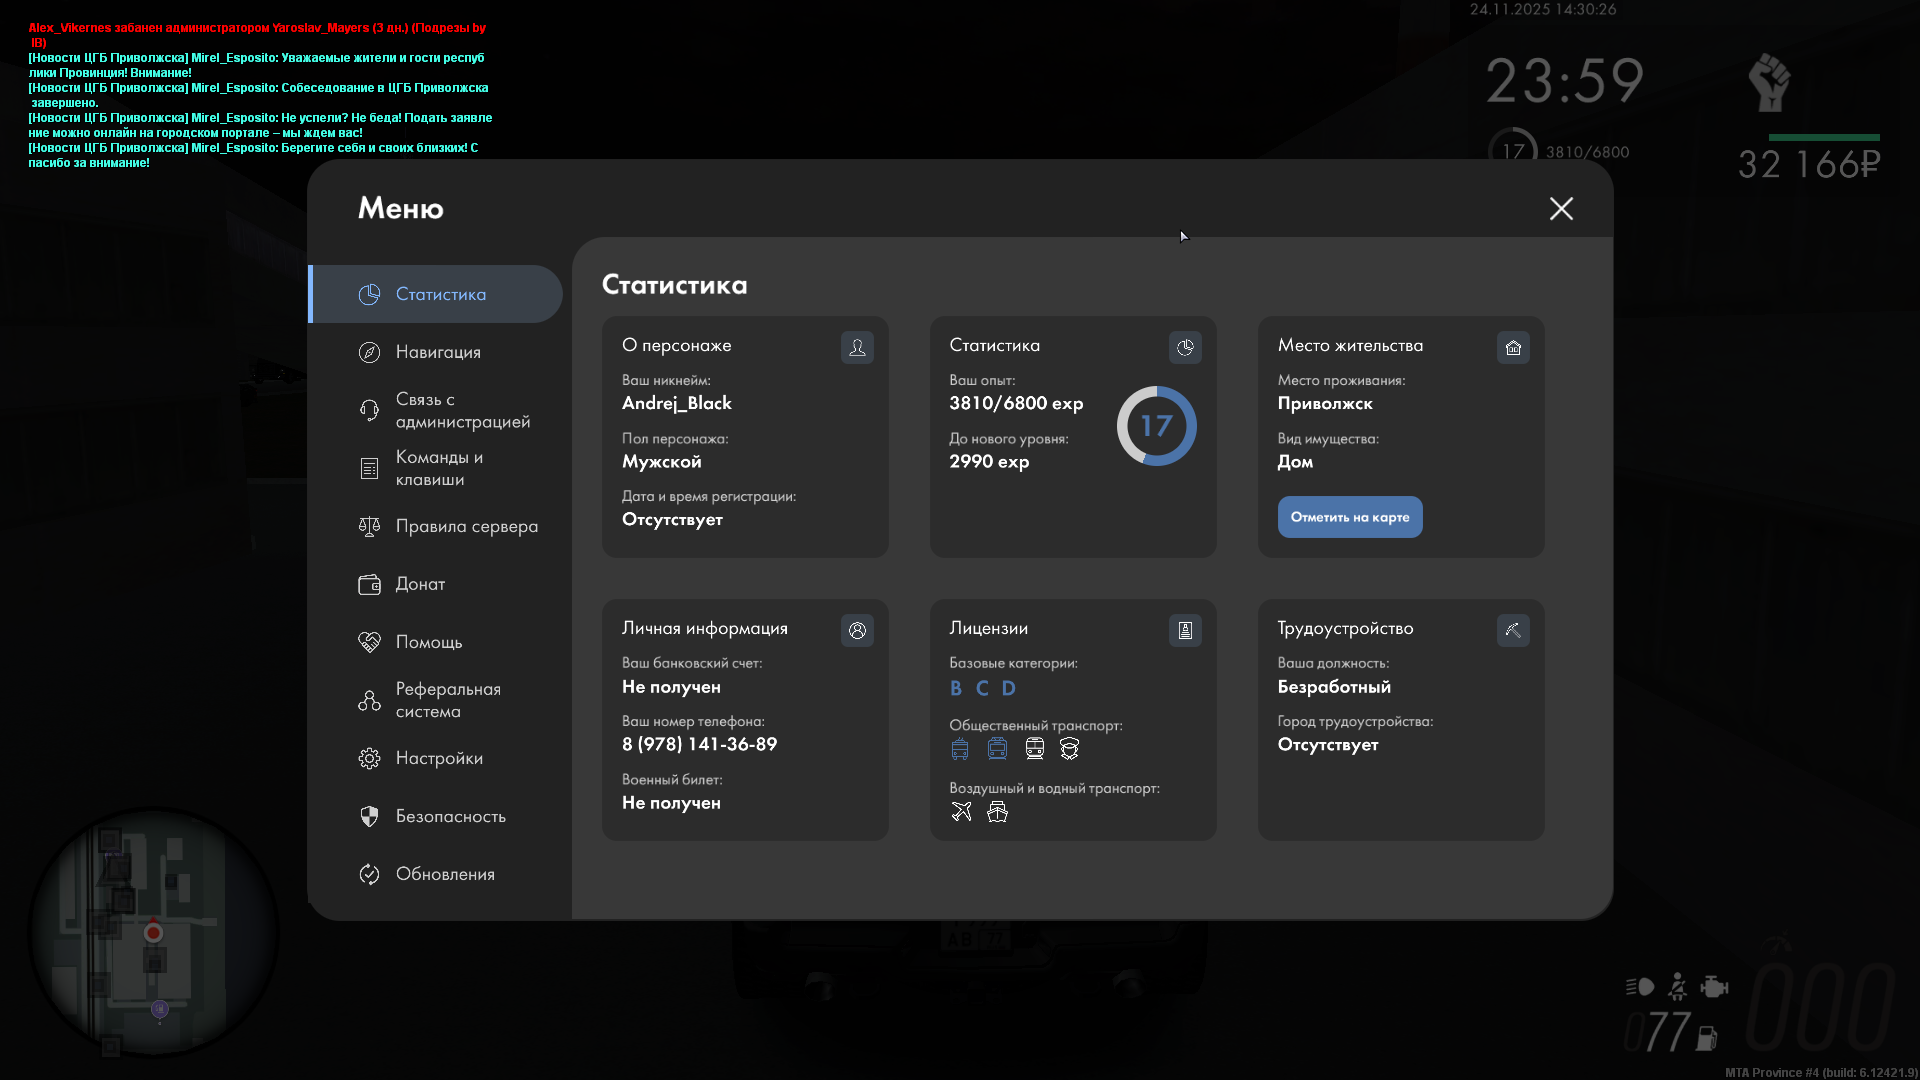Click the train license icon
The image size is (1920, 1080).
[1035, 749]
